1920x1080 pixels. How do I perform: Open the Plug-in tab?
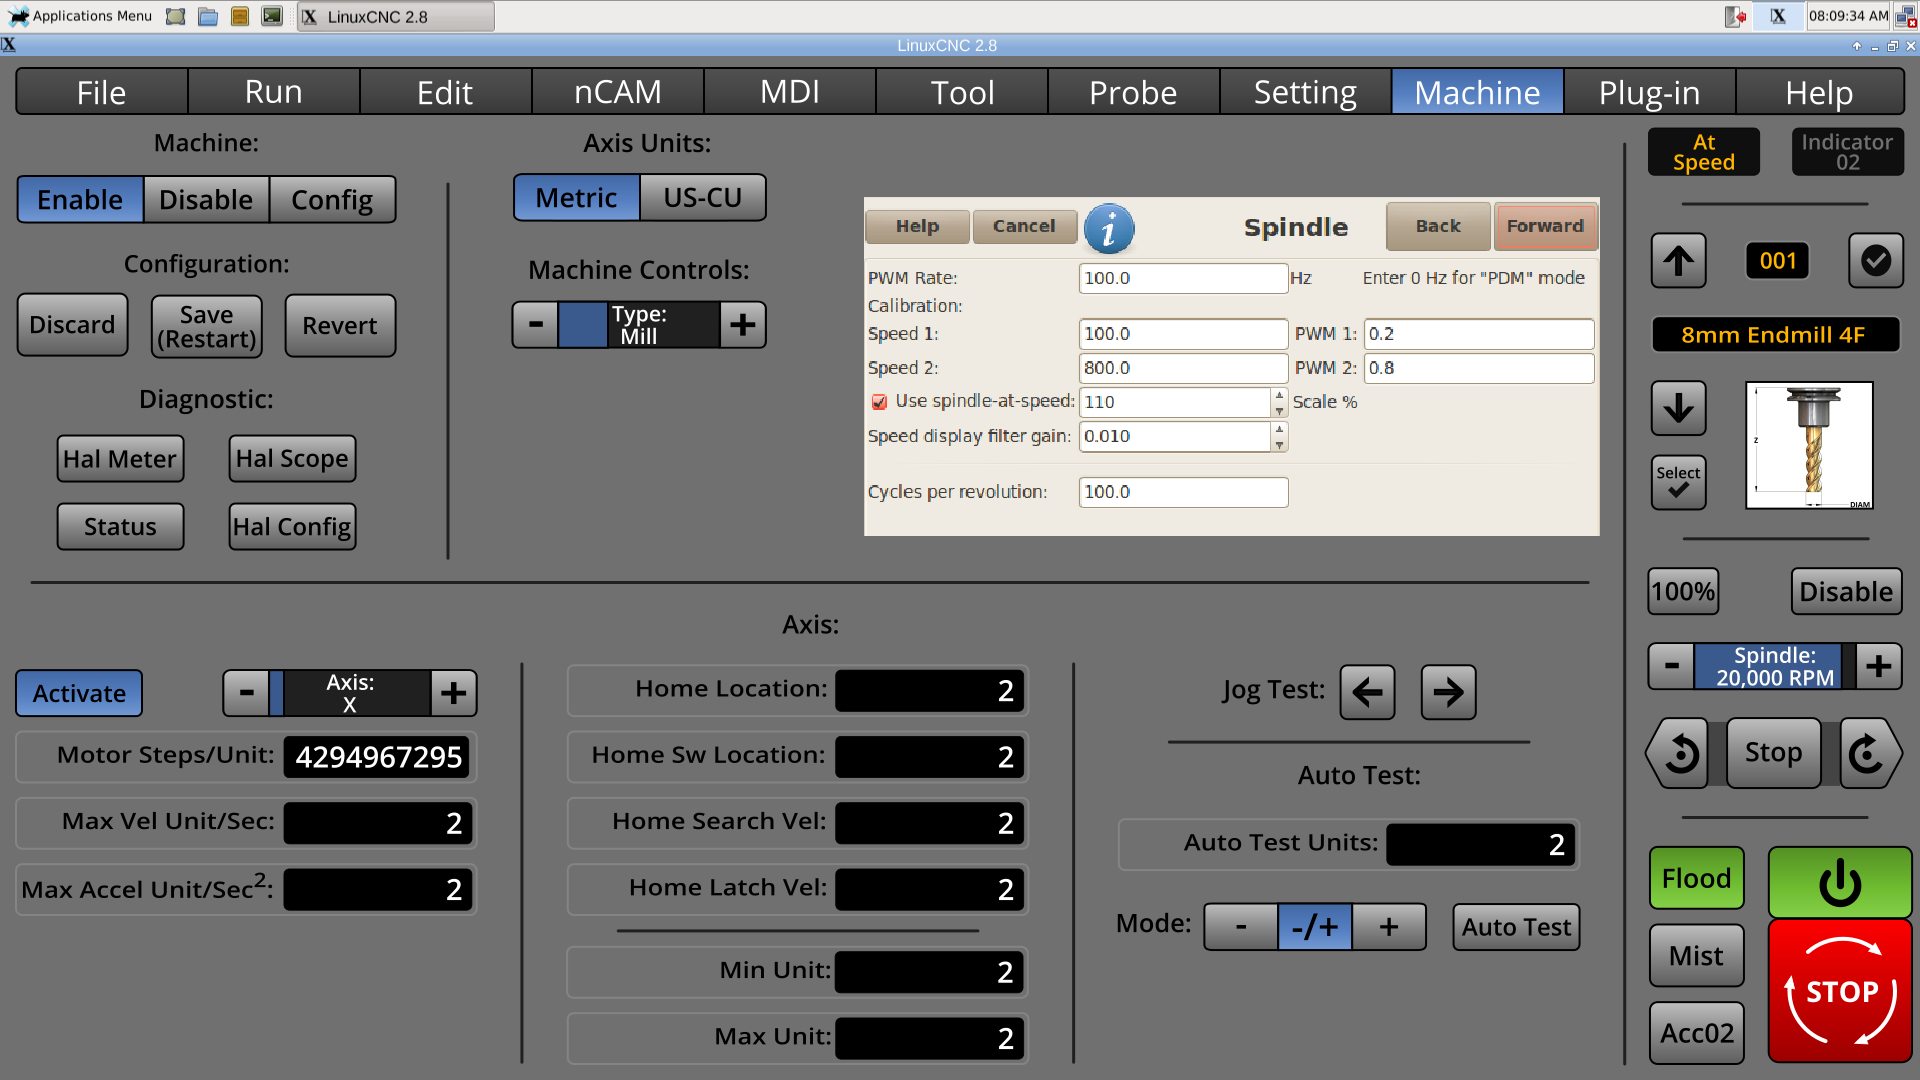(1649, 92)
